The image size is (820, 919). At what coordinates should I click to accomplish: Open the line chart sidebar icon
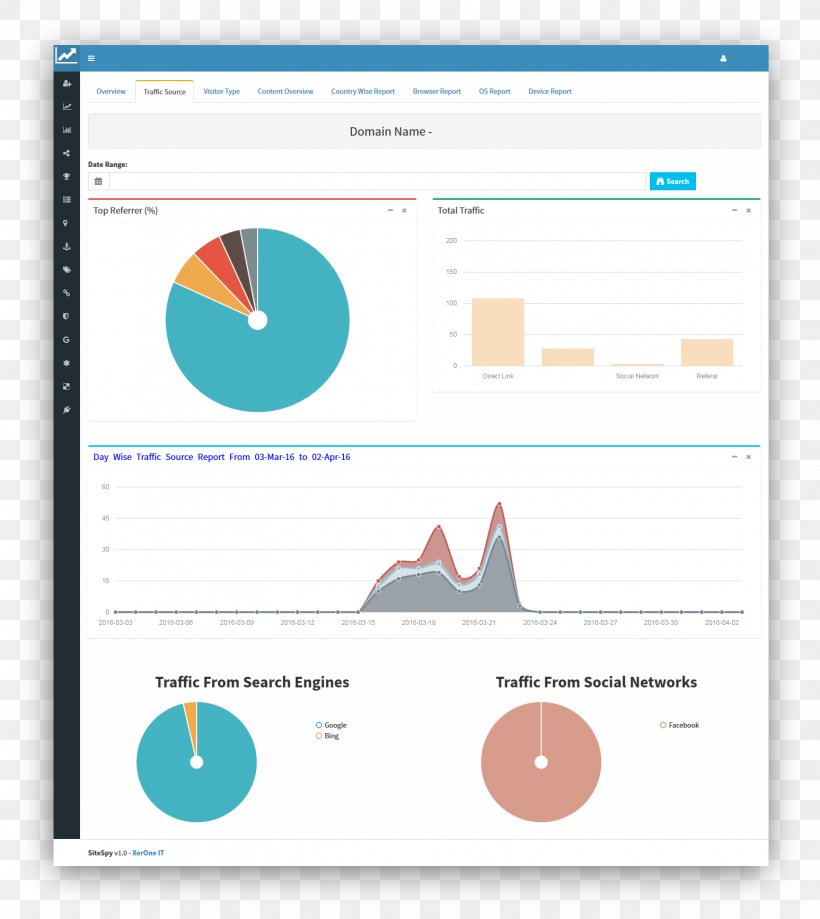point(67,107)
